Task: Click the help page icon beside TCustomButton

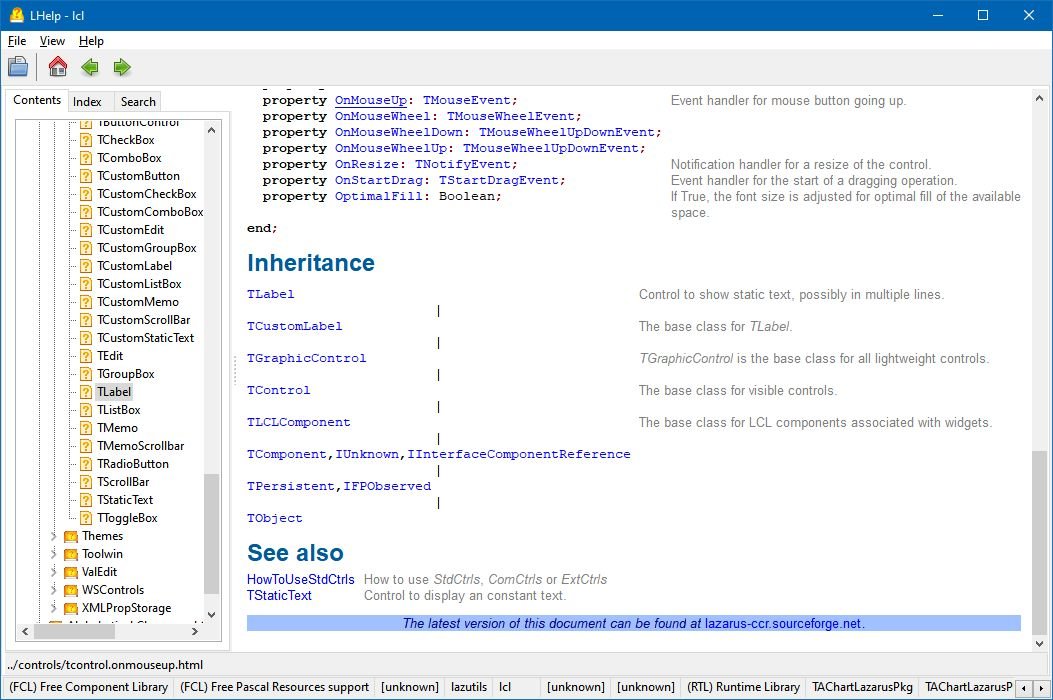Action: click(86, 176)
